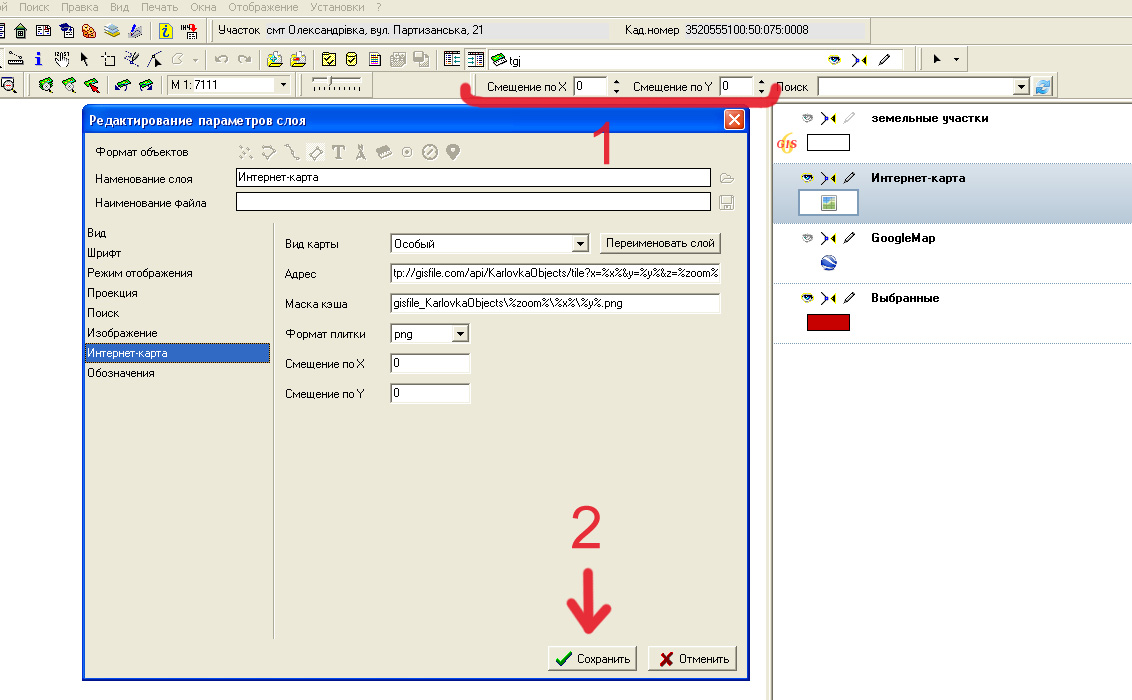Select Проекция in the settings list
1132x700 pixels.
112,293
